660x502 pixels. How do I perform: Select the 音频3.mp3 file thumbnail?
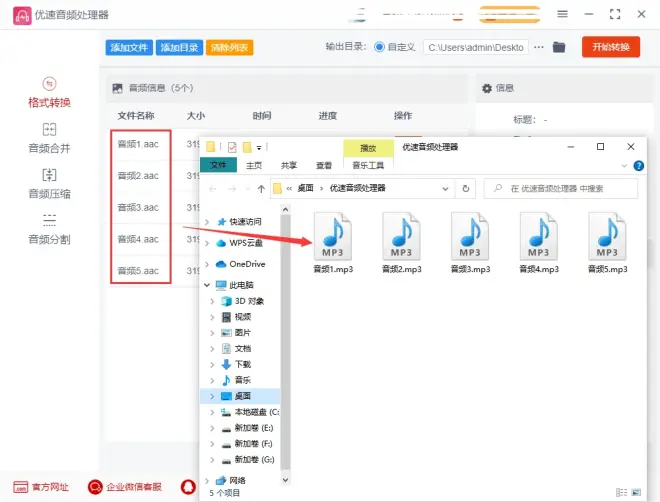point(470,243)
